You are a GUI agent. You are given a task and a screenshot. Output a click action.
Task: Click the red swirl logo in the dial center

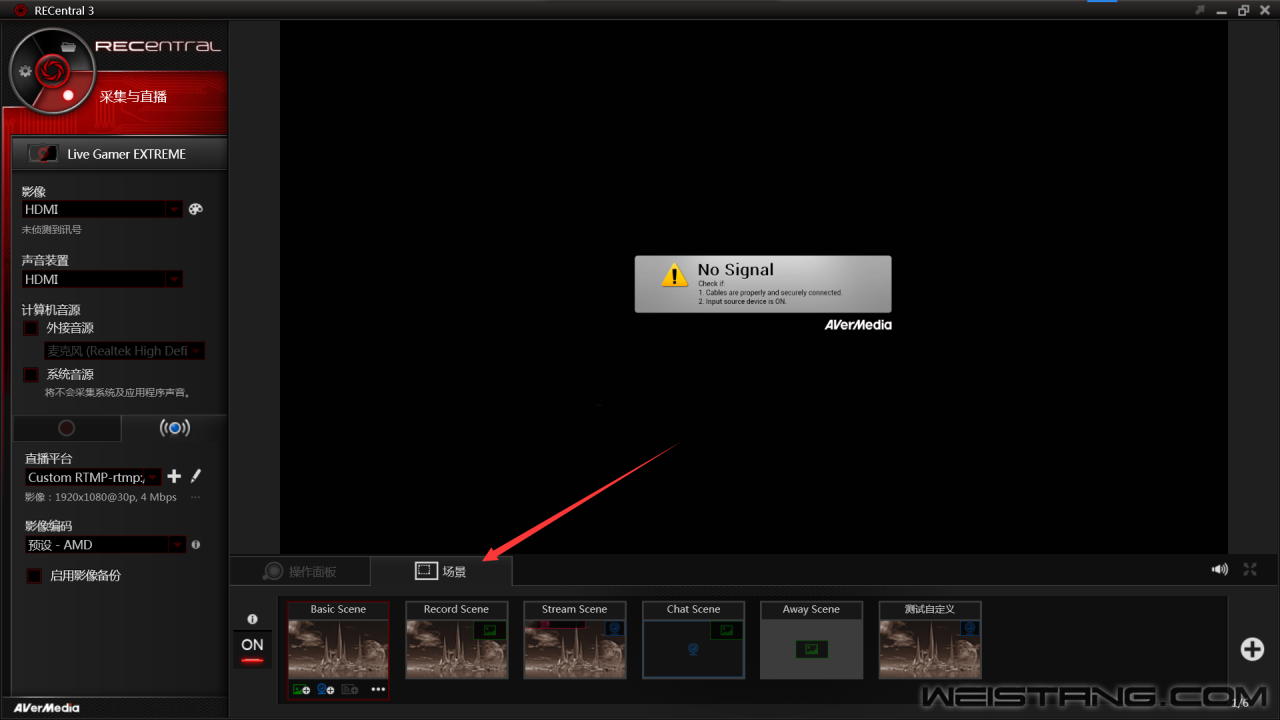pos(51,70)
